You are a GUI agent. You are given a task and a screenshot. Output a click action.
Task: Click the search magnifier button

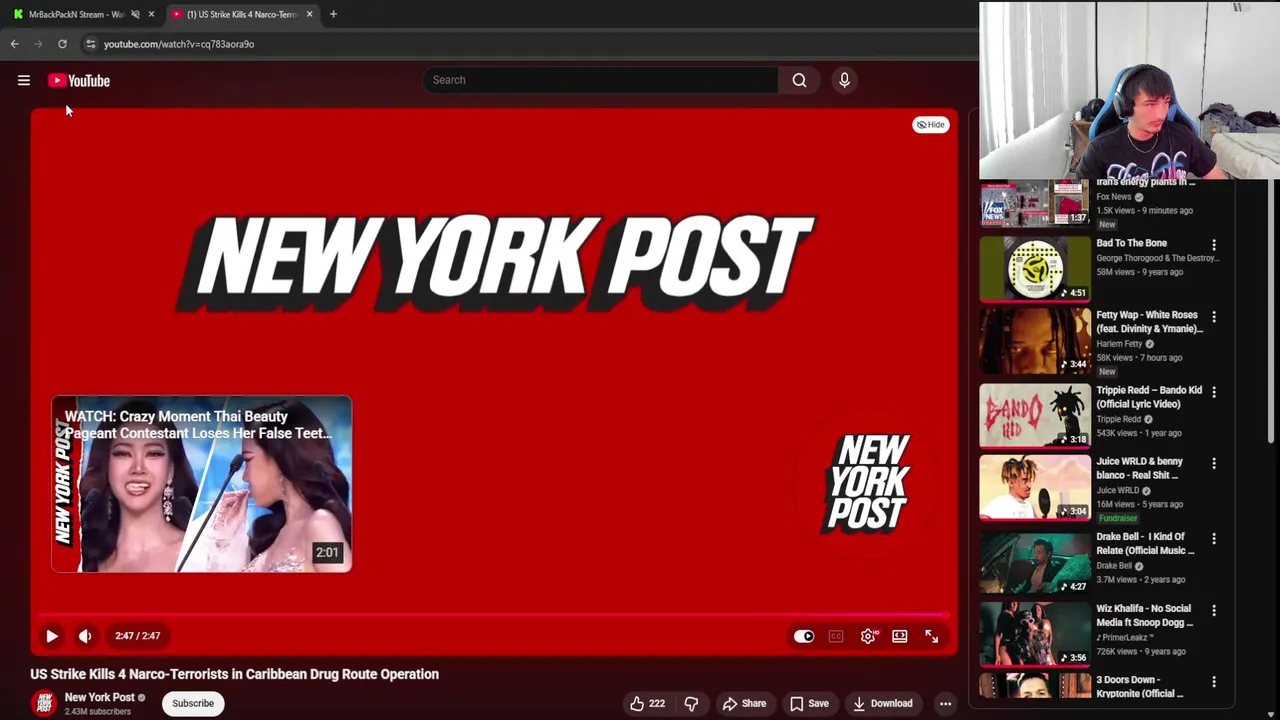click(x=799, y=80)
